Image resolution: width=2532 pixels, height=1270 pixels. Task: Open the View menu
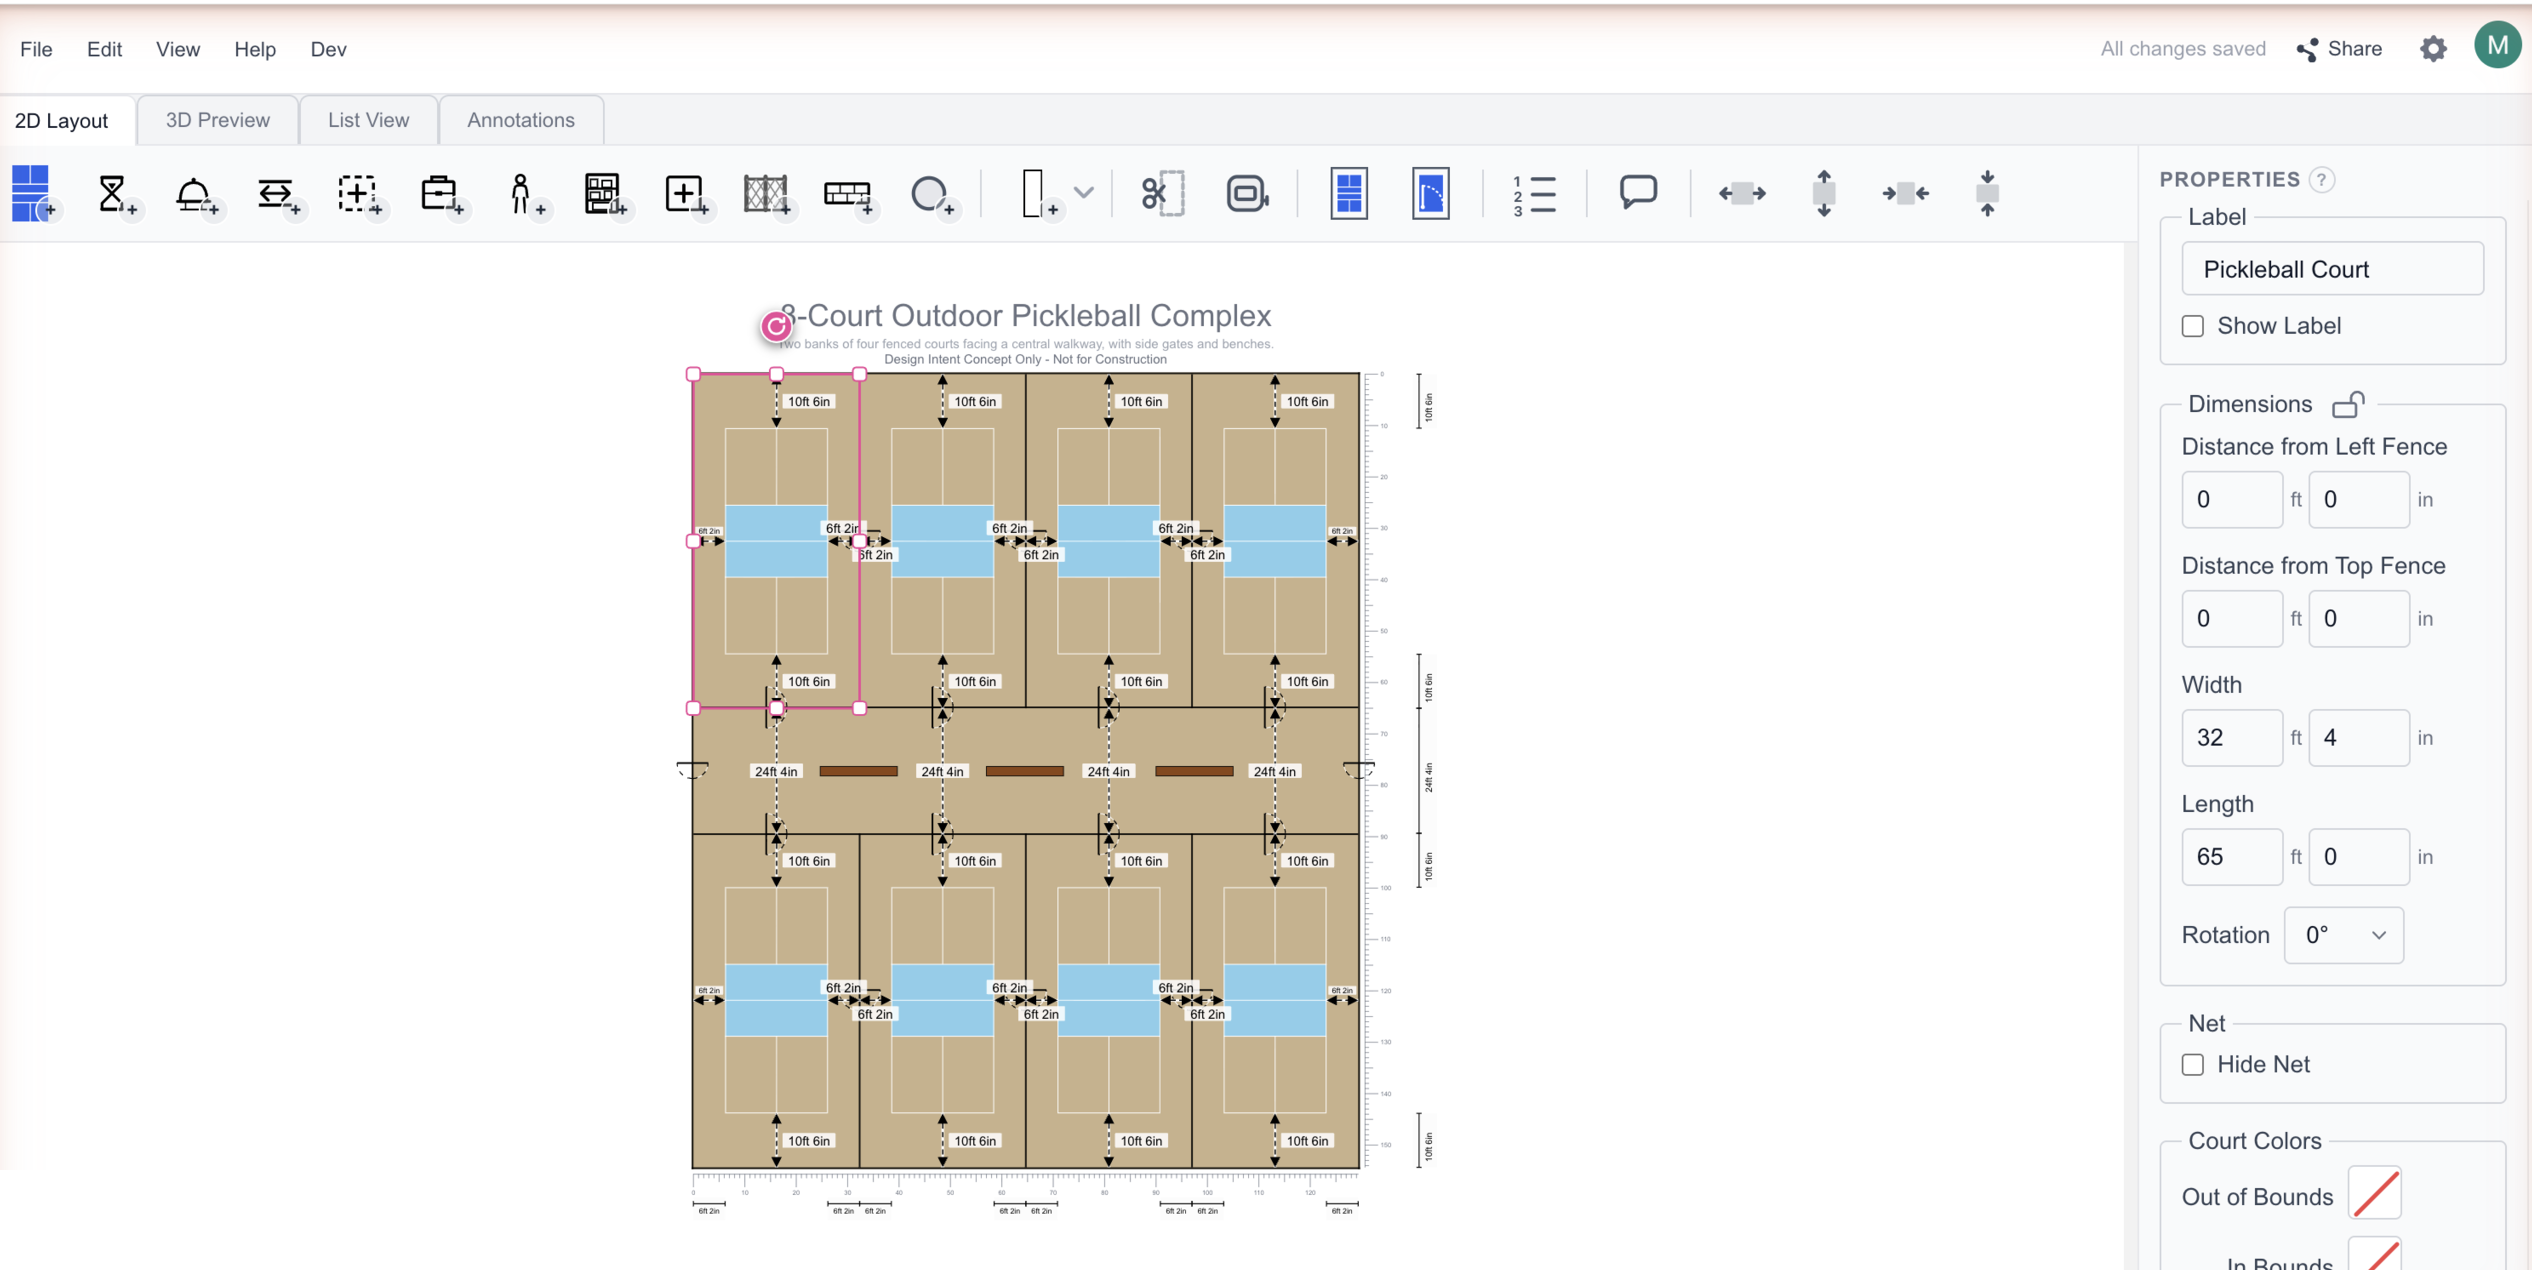(x=178, y=49)
